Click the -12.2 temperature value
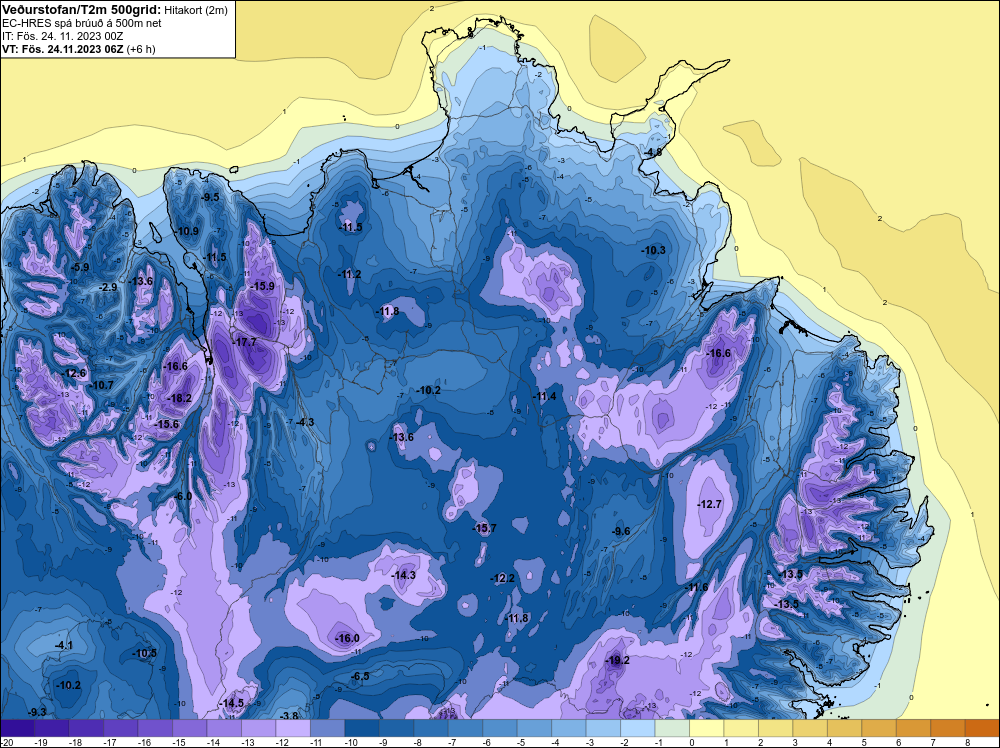 pos(502,578)
